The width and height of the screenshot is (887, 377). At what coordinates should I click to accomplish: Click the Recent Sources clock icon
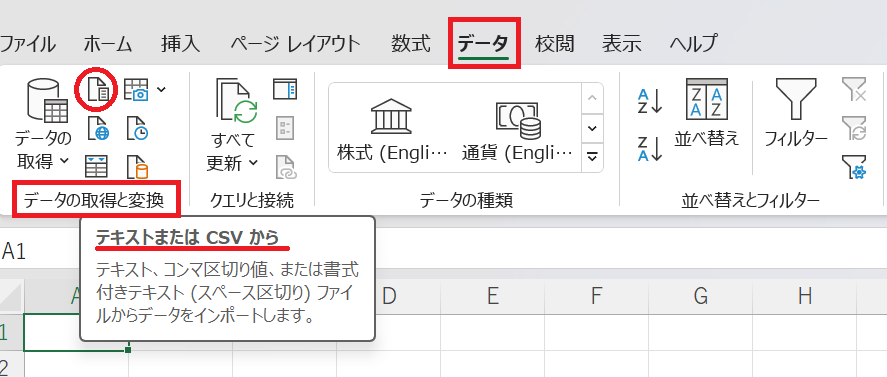(137, 128)
